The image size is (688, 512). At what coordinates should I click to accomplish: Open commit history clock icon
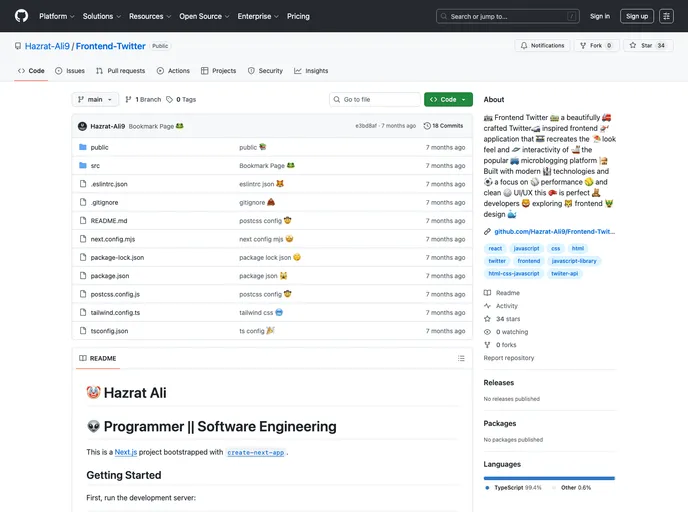427,126
